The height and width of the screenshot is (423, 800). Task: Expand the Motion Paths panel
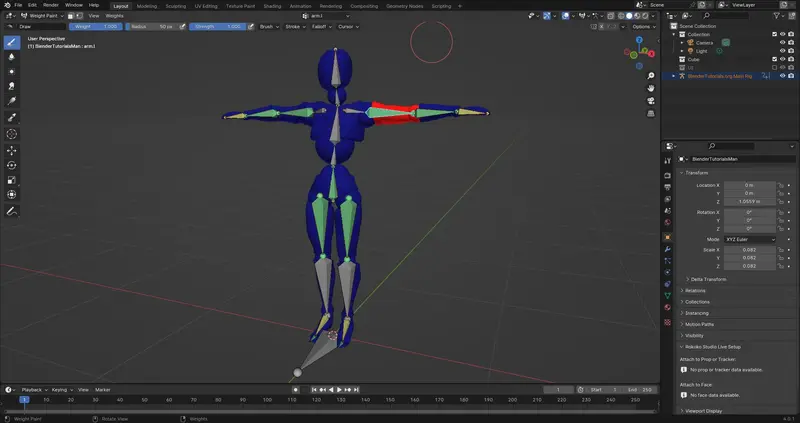tap(697, 324)
